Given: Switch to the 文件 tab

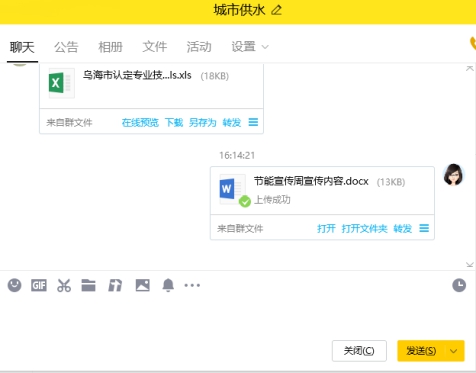Looking at the screenshot, I should coord(155,47).
